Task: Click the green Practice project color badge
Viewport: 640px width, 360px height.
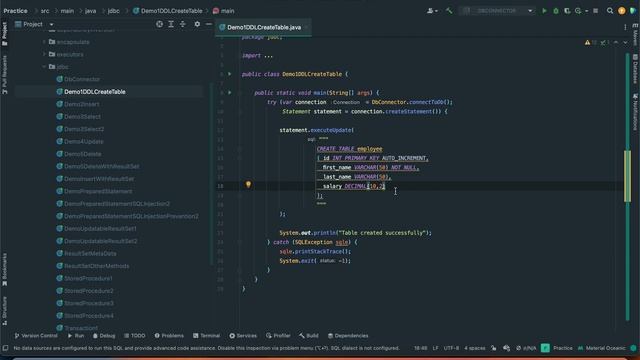Action: (545, 348)
